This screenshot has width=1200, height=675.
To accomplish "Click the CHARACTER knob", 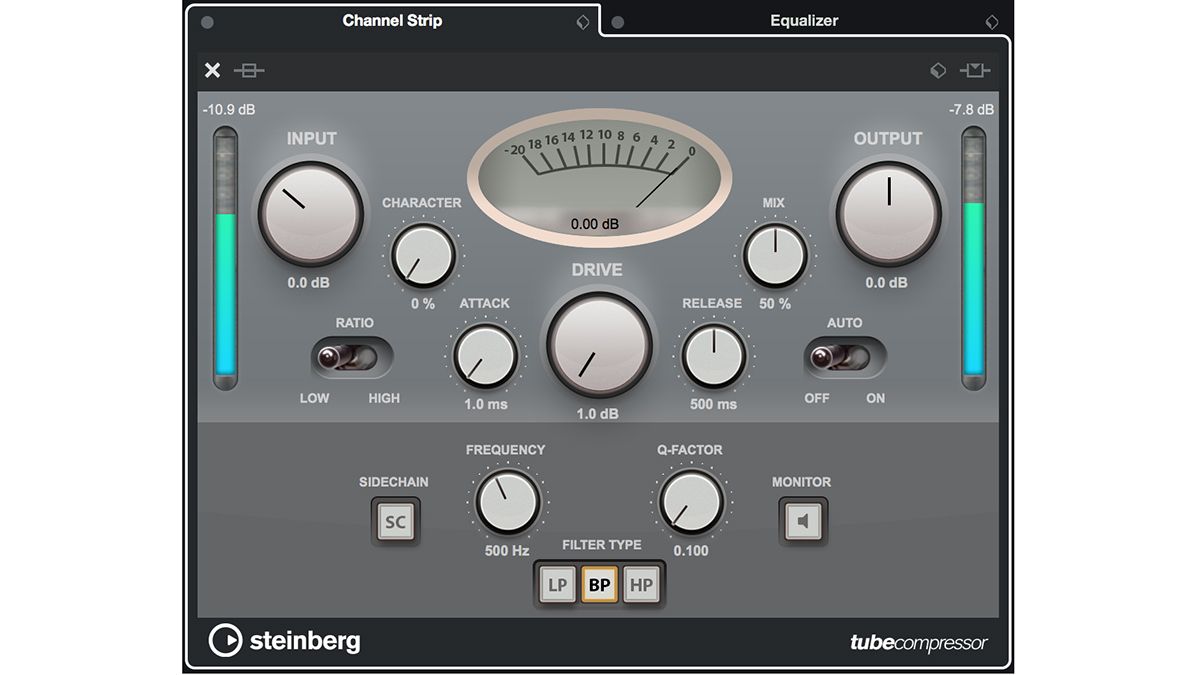I will tap(424, 255).
